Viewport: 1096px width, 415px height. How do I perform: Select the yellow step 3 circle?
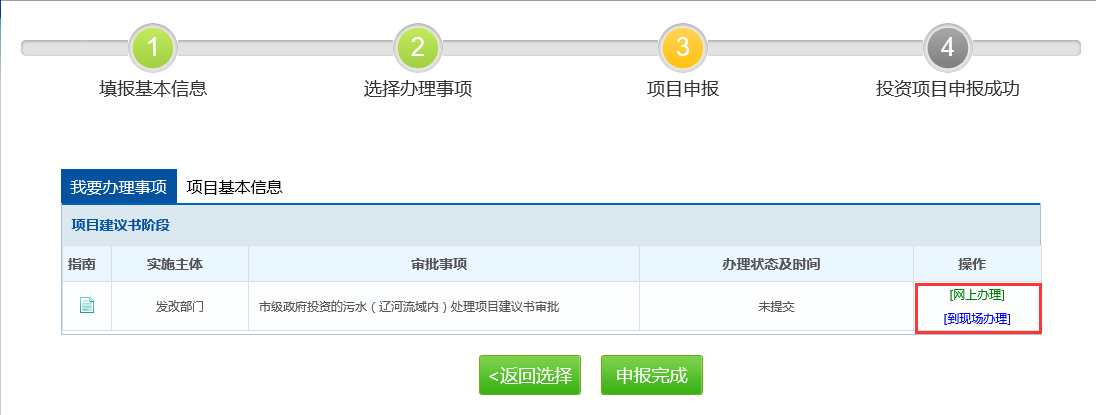(x=683, y=48)
